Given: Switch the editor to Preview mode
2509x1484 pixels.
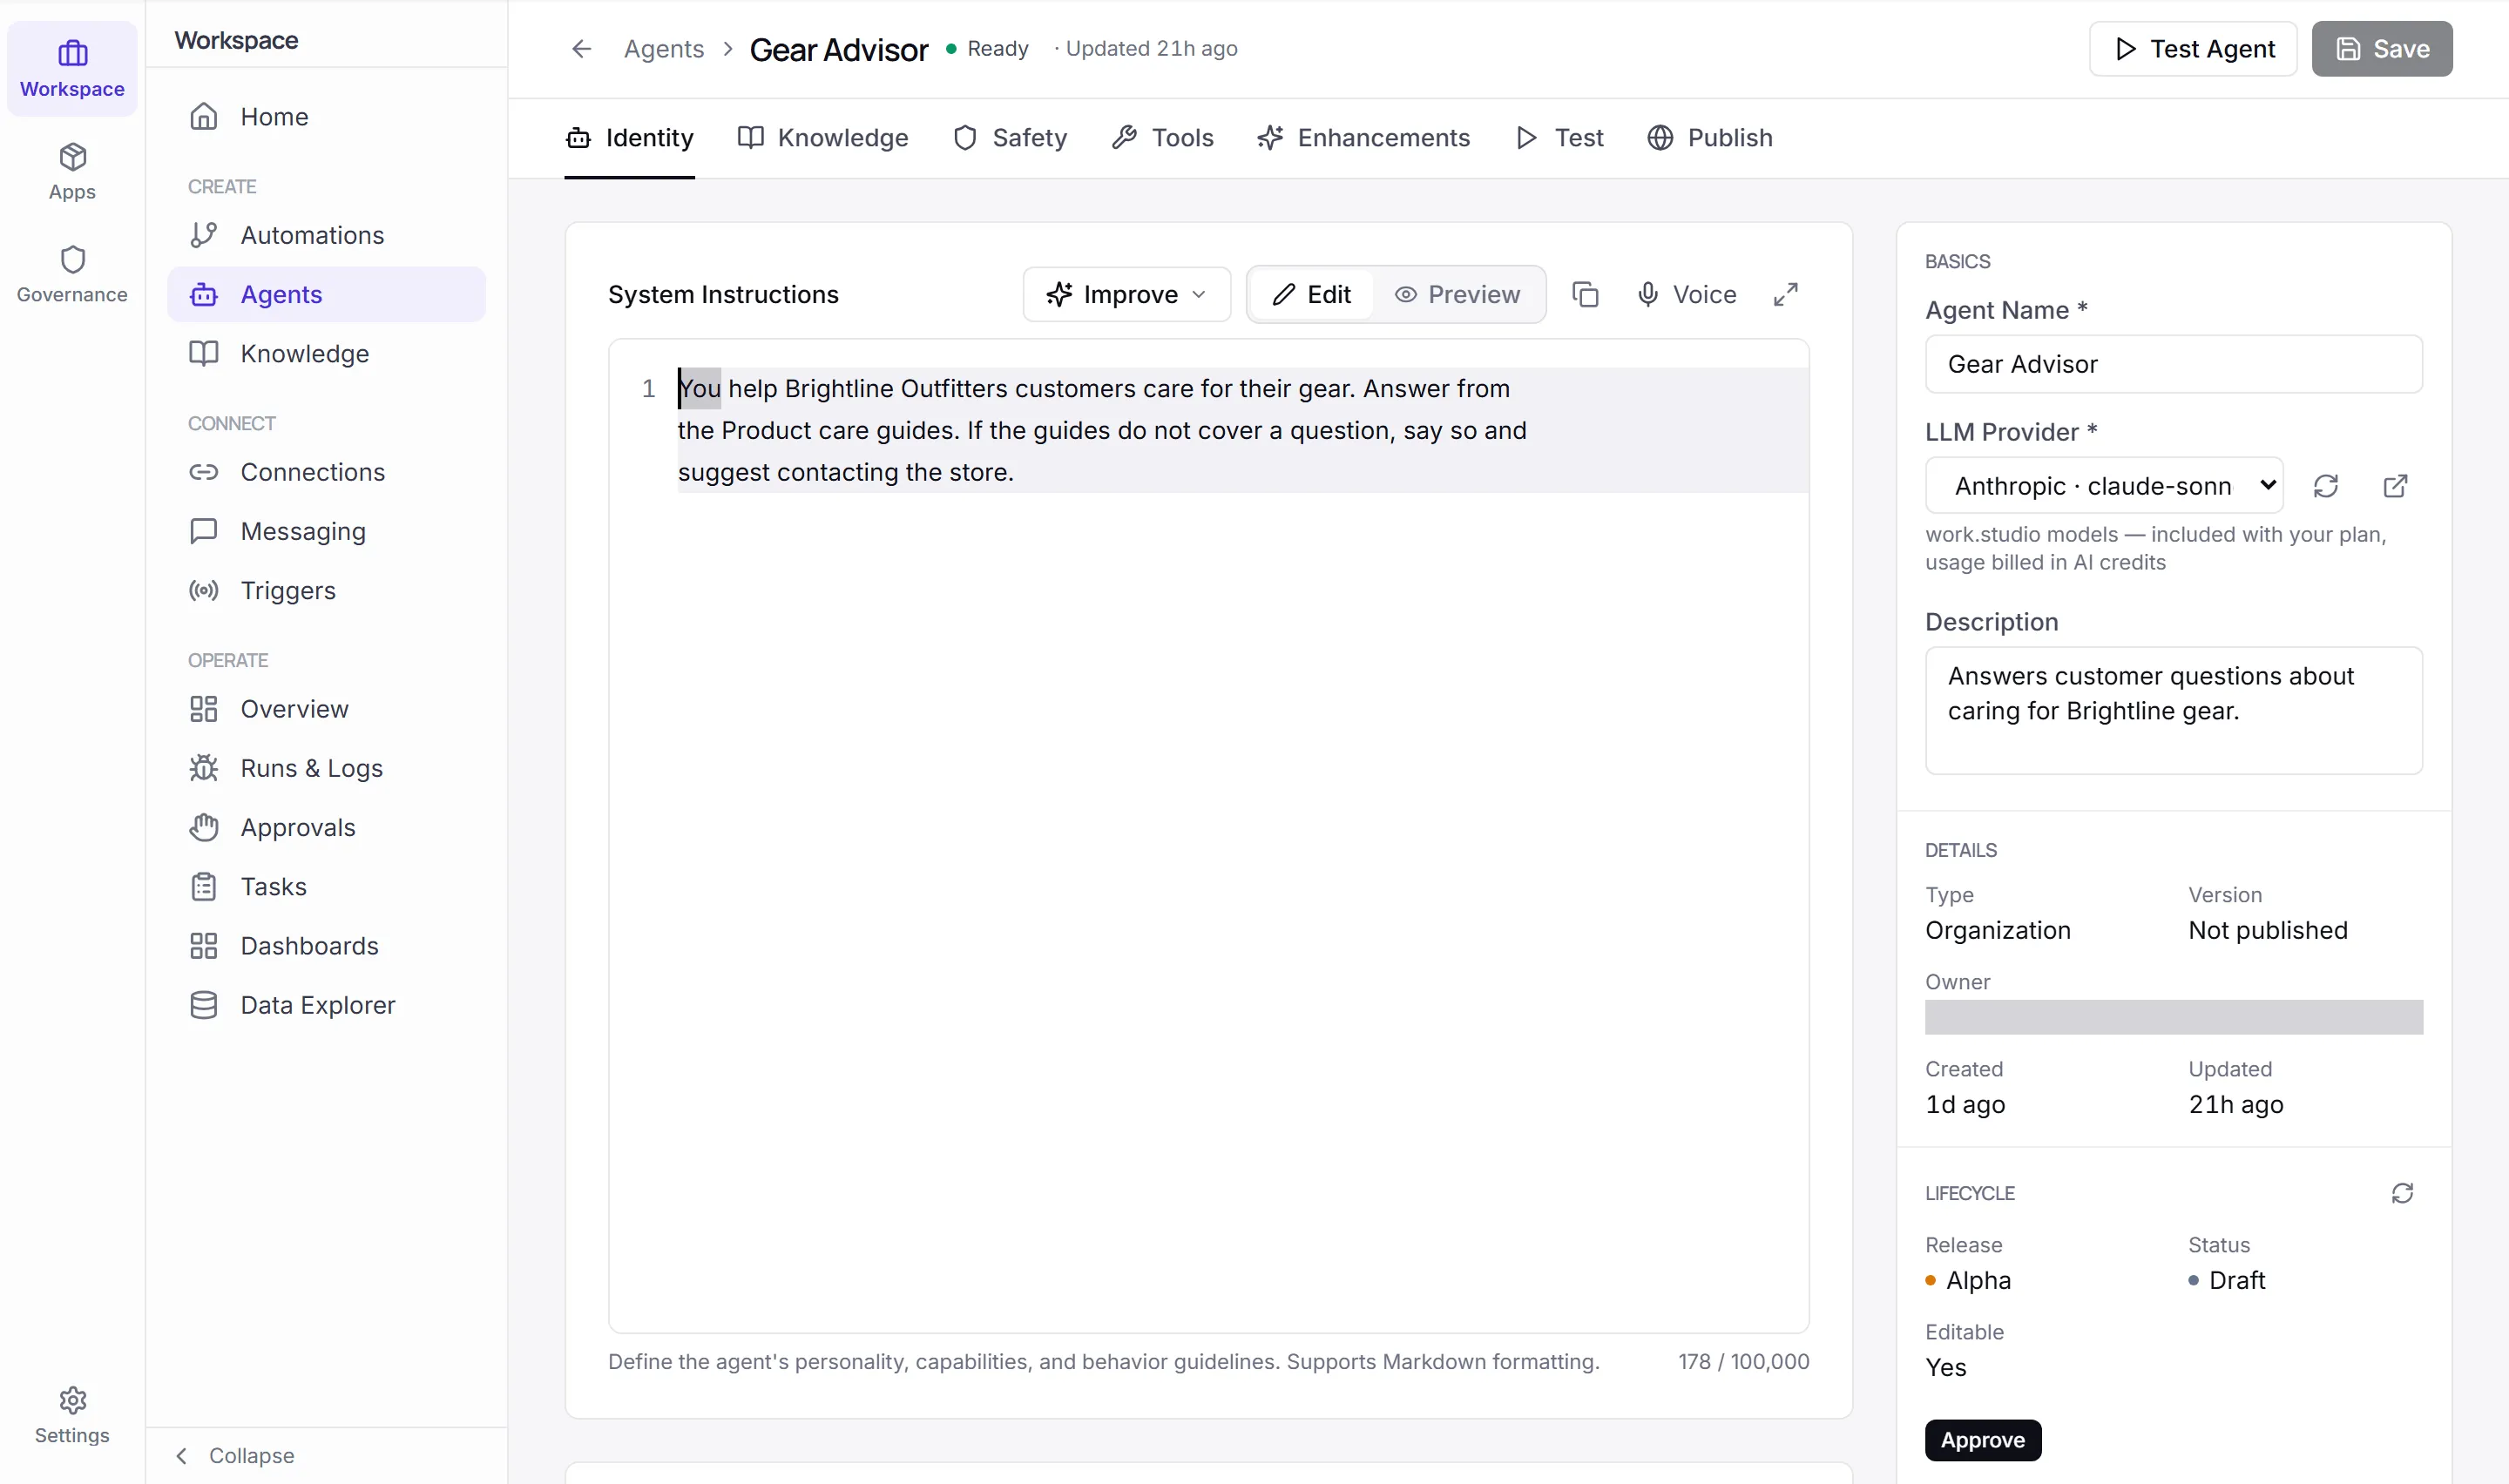Looking at the screenshot, I should [x=1457, y=294].
